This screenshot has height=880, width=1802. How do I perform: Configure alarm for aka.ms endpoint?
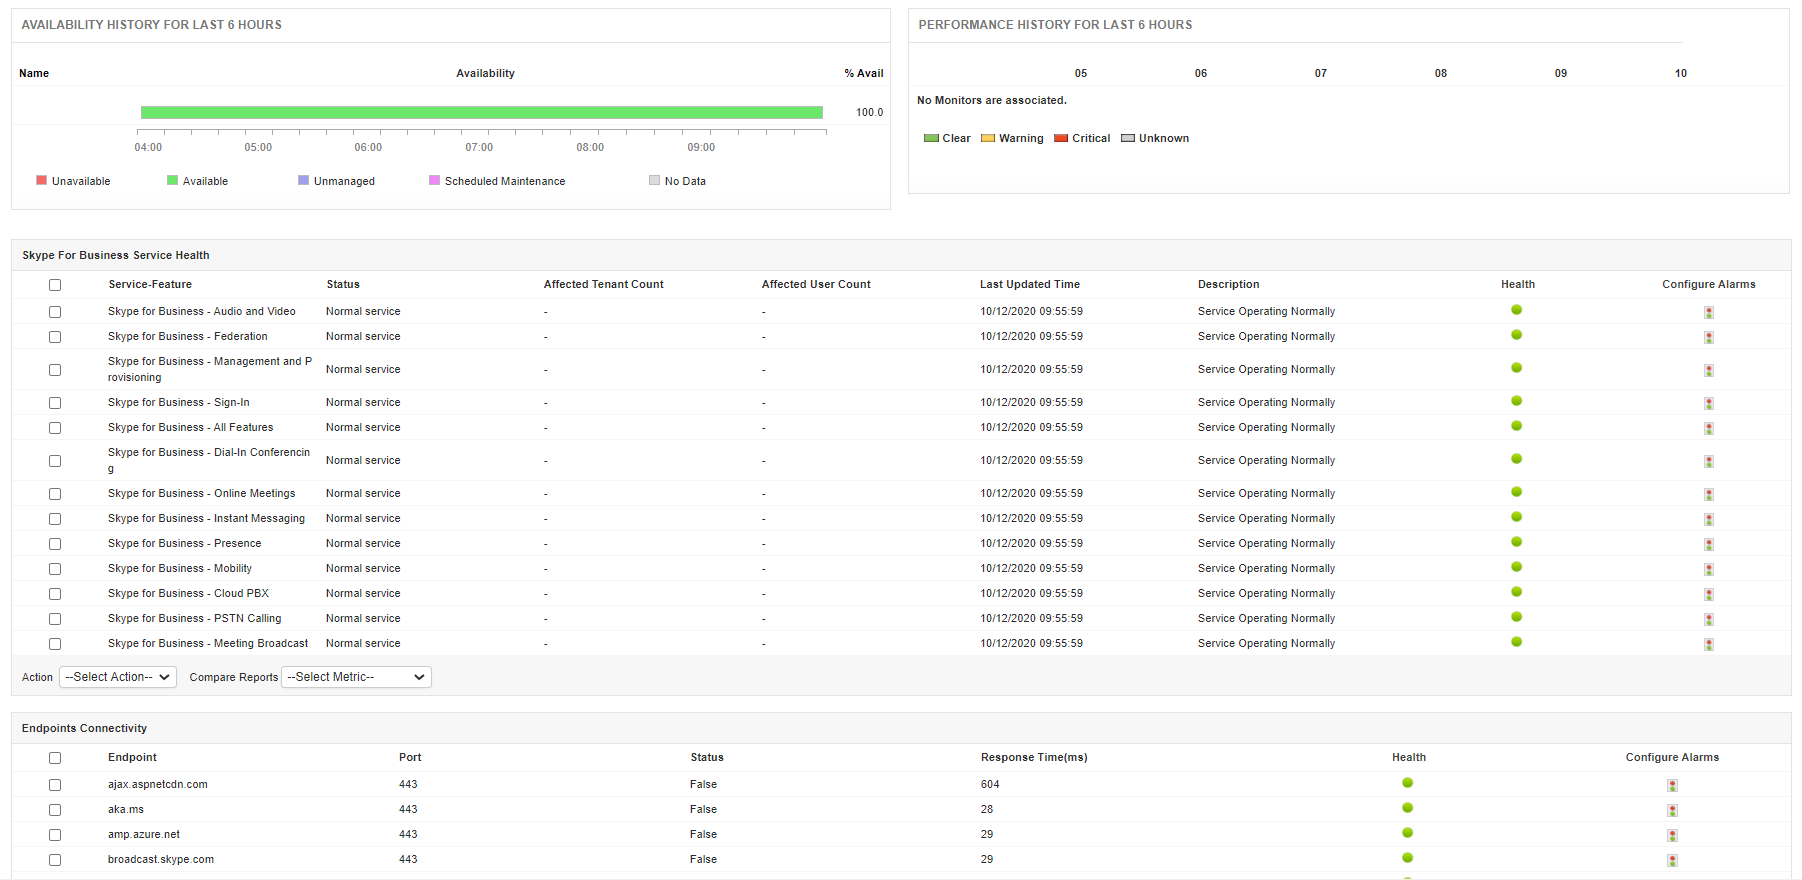pos(1672,810)
